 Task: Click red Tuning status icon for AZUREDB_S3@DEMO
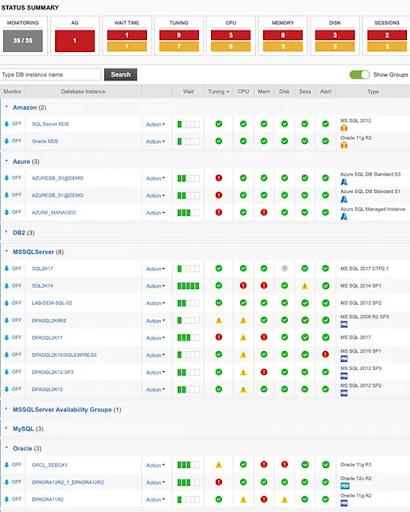tap(219, 178)
